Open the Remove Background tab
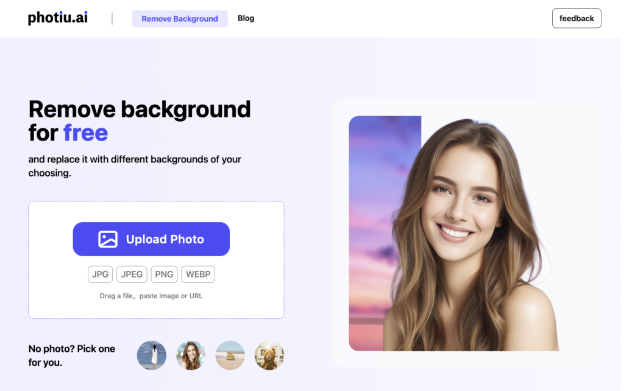Viewport: 644px width, 391px height. (x=179, y=19)
